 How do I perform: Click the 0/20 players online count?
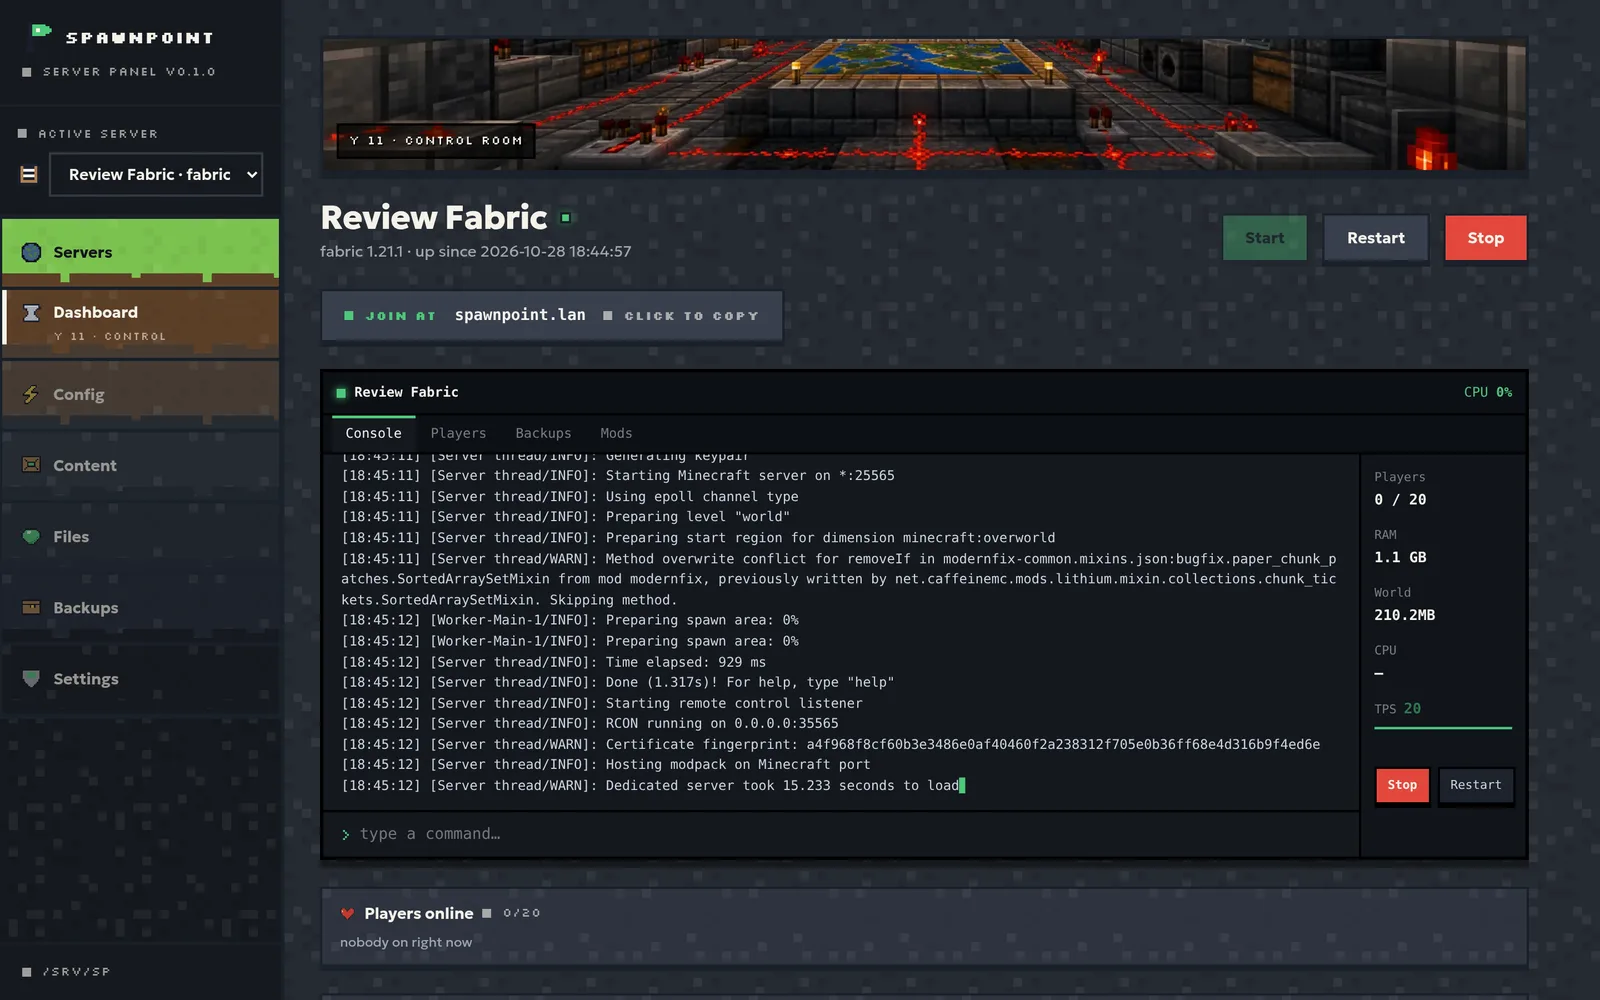522,913
